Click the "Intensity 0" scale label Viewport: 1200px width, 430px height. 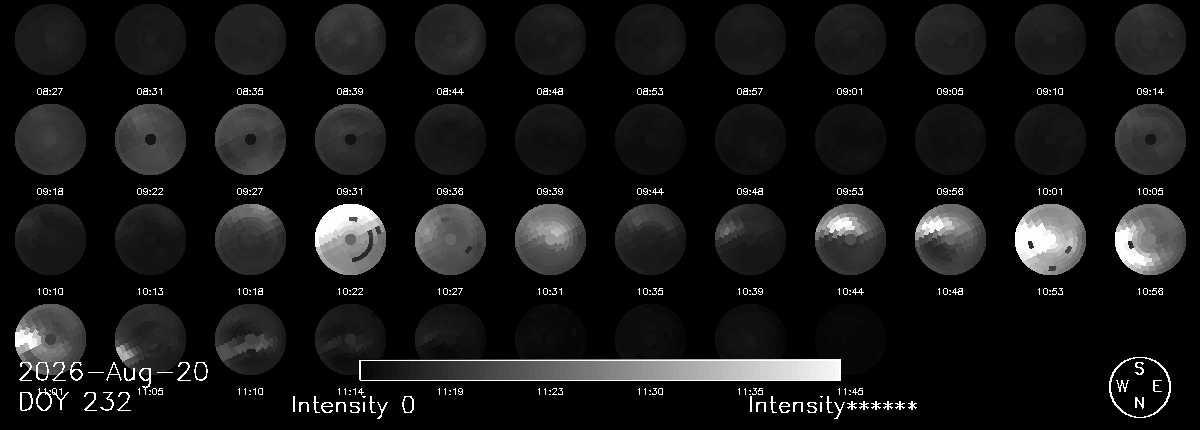point(353,406)
